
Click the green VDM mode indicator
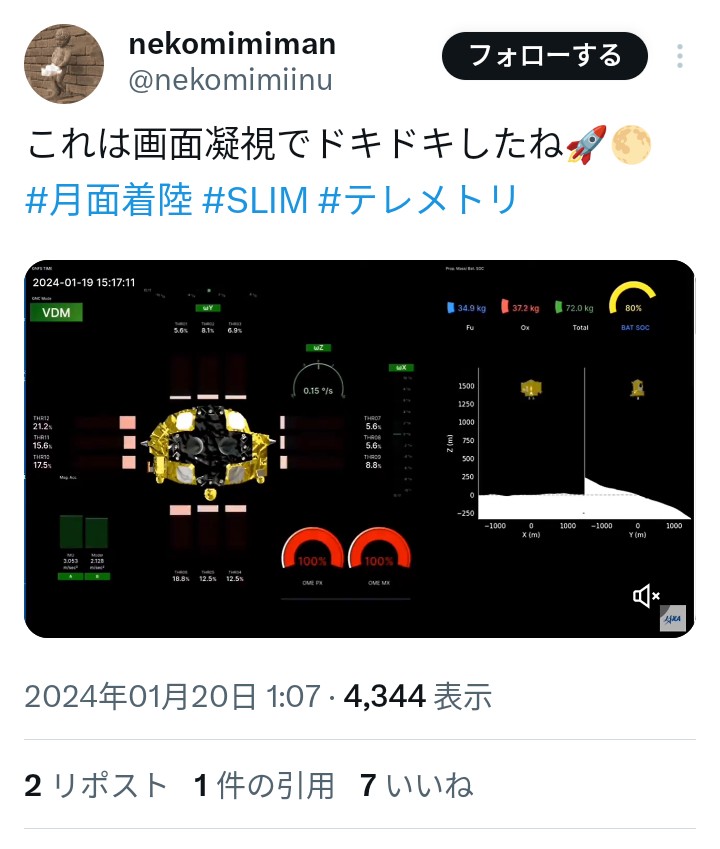coord(56,312)
